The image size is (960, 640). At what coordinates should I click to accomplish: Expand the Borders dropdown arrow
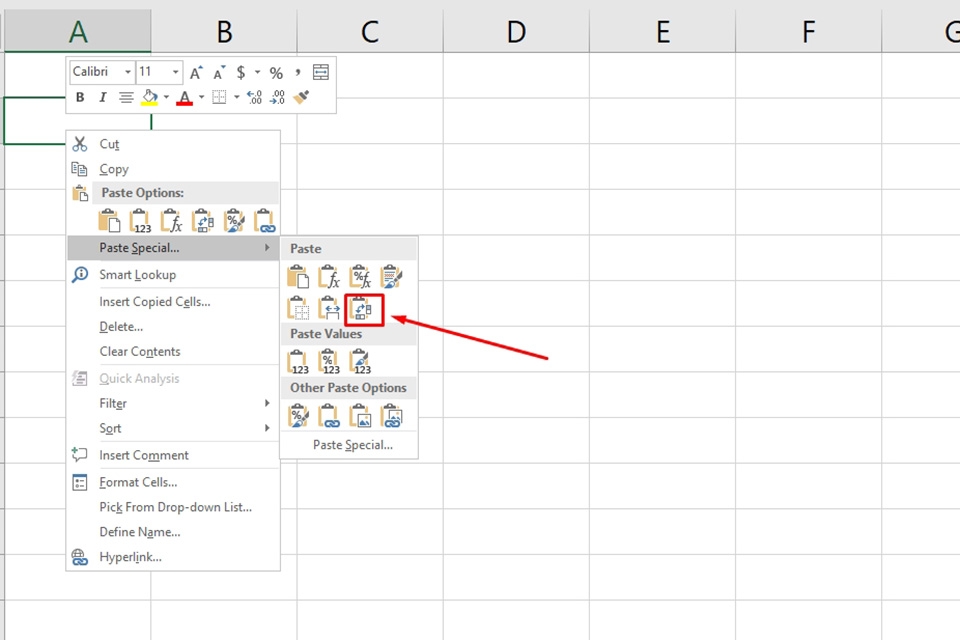(x=237, y=97)
